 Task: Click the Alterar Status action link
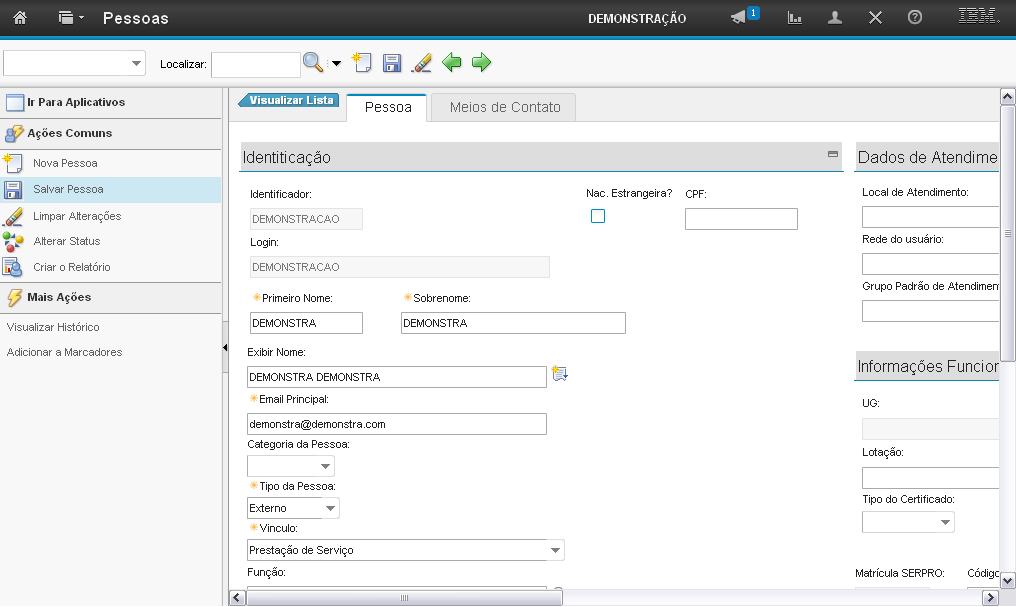pyautogui.click(x=66, y=241)
